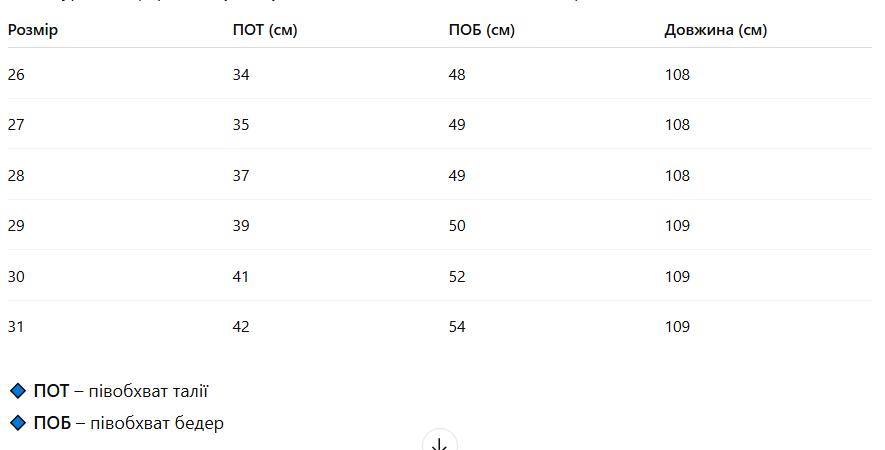Click size 29 row cell

pos(16,226)
